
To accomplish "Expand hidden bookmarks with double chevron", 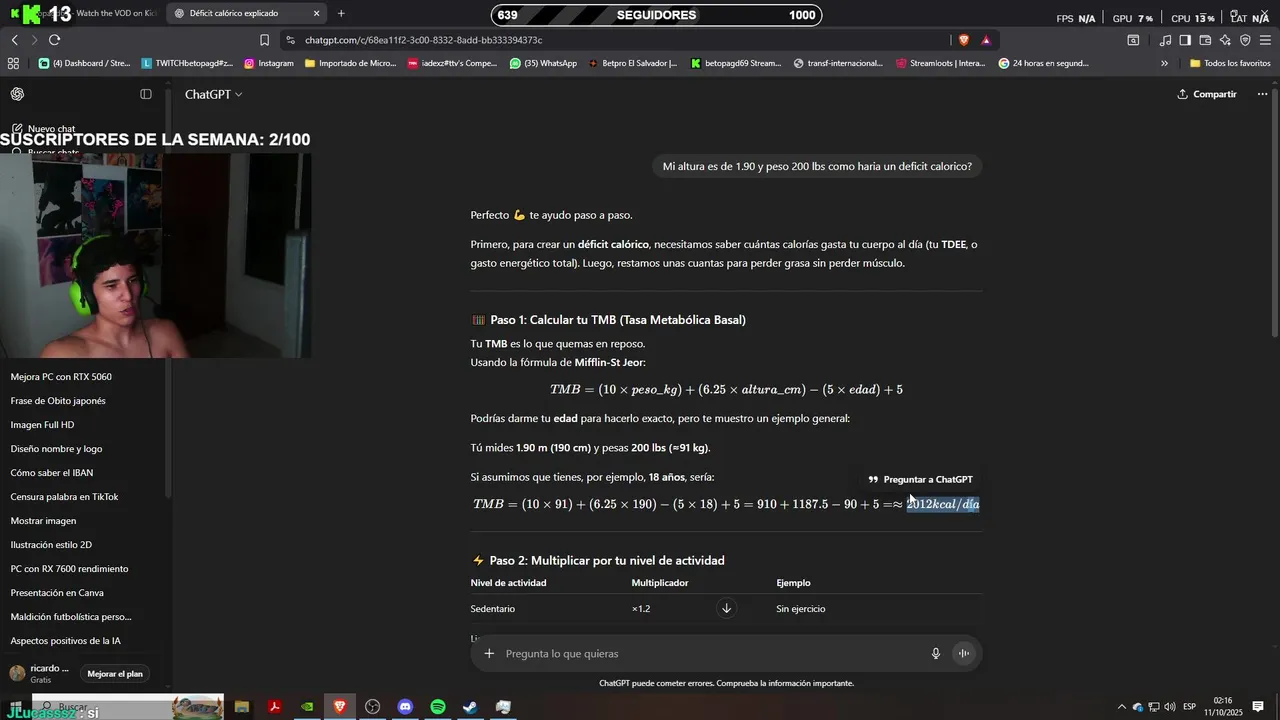I will 1164,63.
